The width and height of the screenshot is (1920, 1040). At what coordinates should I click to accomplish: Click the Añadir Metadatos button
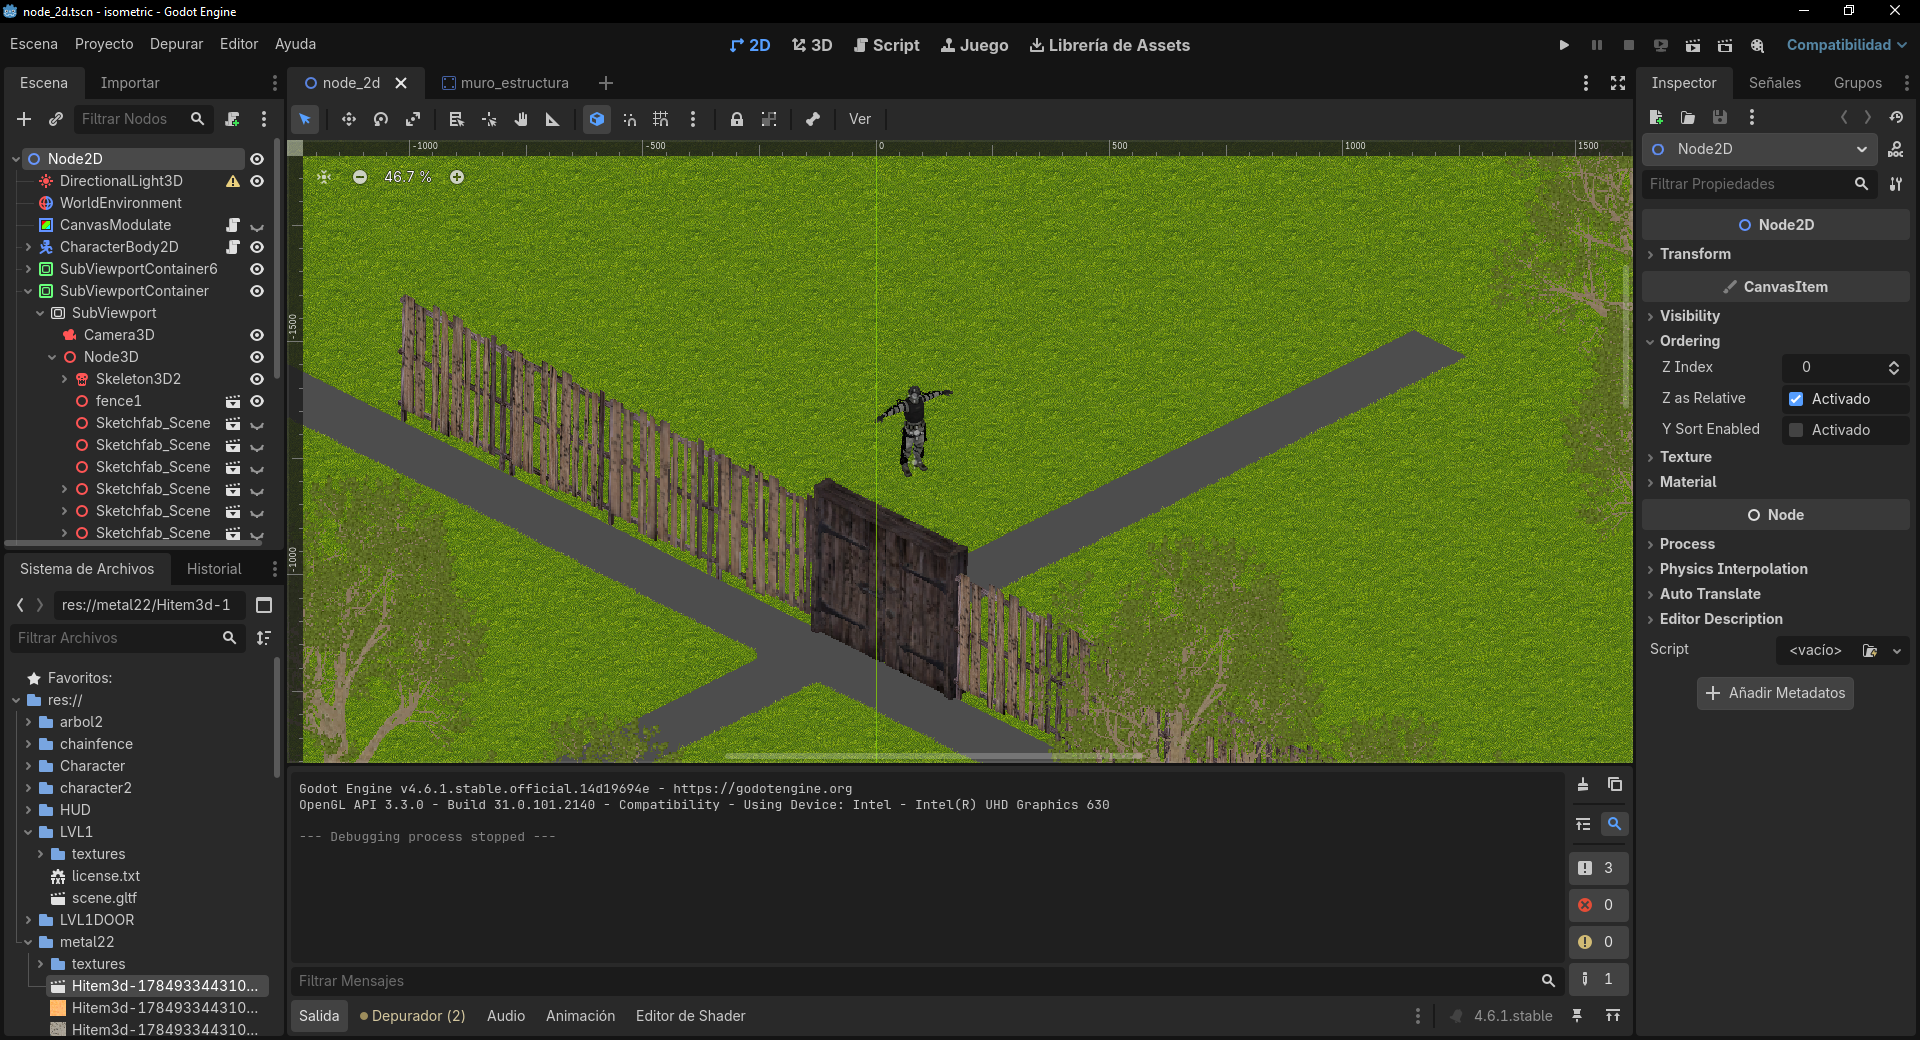(x=1775, y=693)
